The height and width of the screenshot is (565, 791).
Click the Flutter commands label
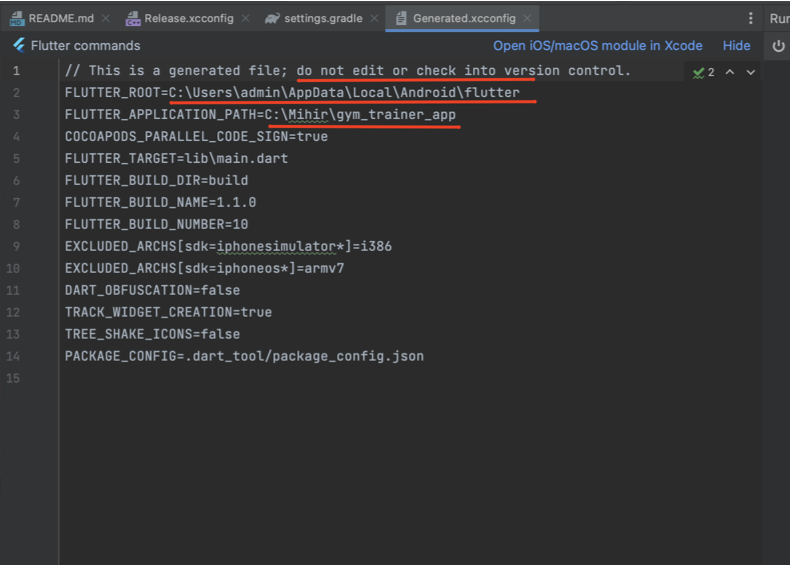(85, 45)
